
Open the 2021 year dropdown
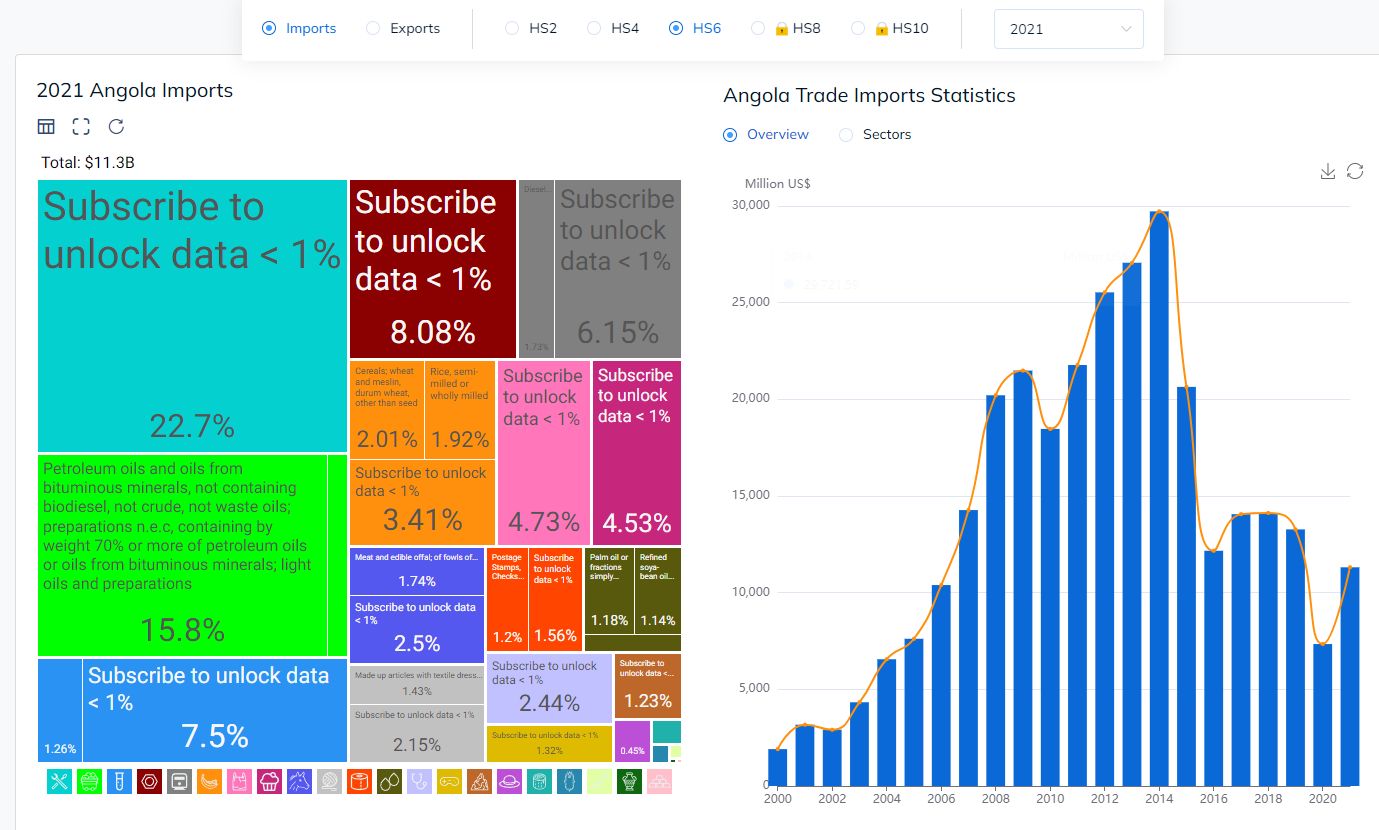(x=1068, y=29)
